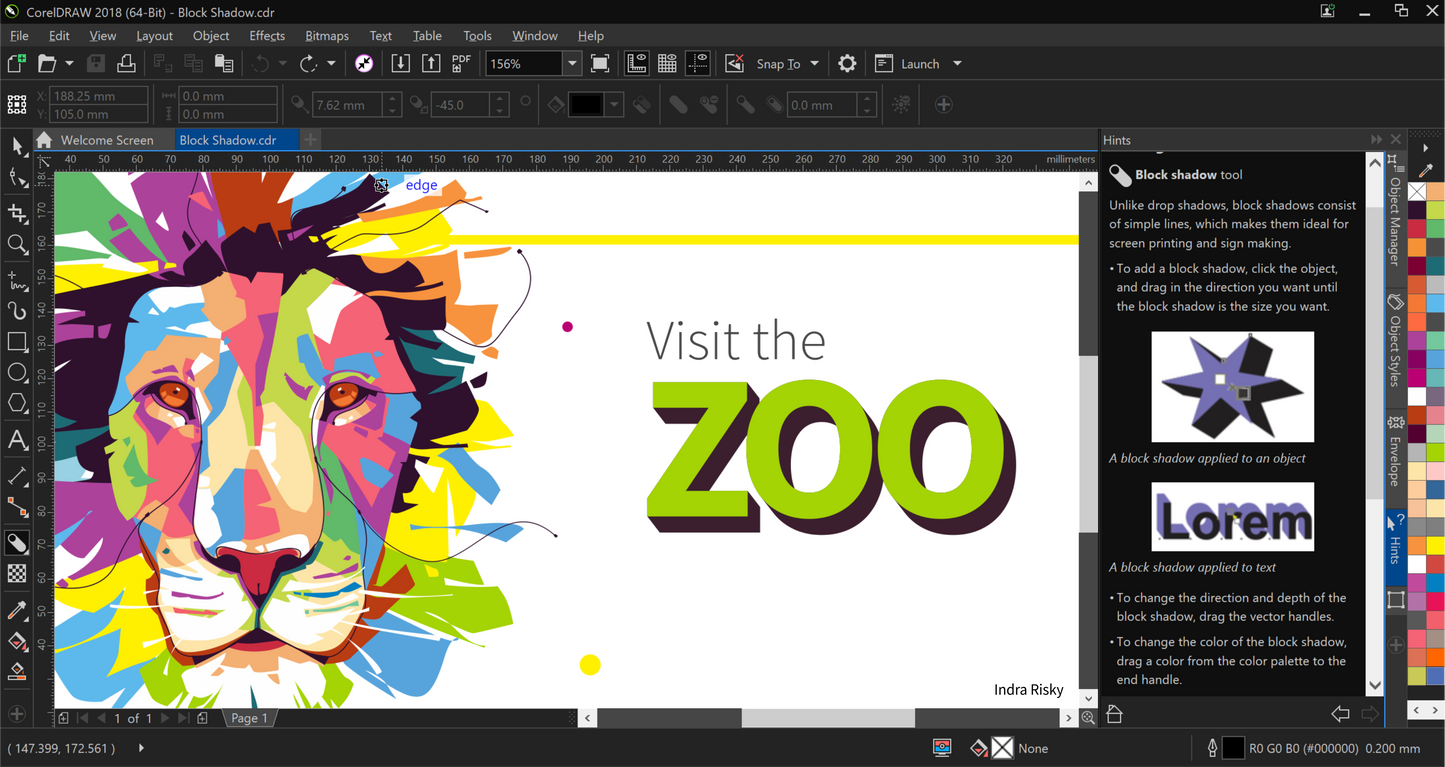1445x767 pixels.
Task: Open the block shadow color dropdown
Action: pyautogui.click(x=614, y=104)
